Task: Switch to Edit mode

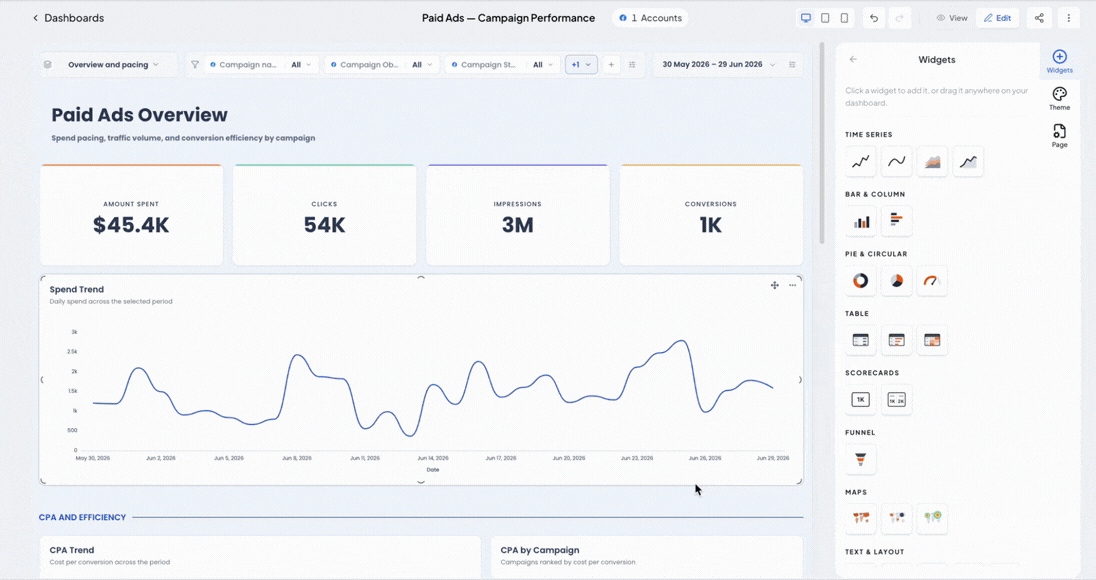Action: click(997, 18)
